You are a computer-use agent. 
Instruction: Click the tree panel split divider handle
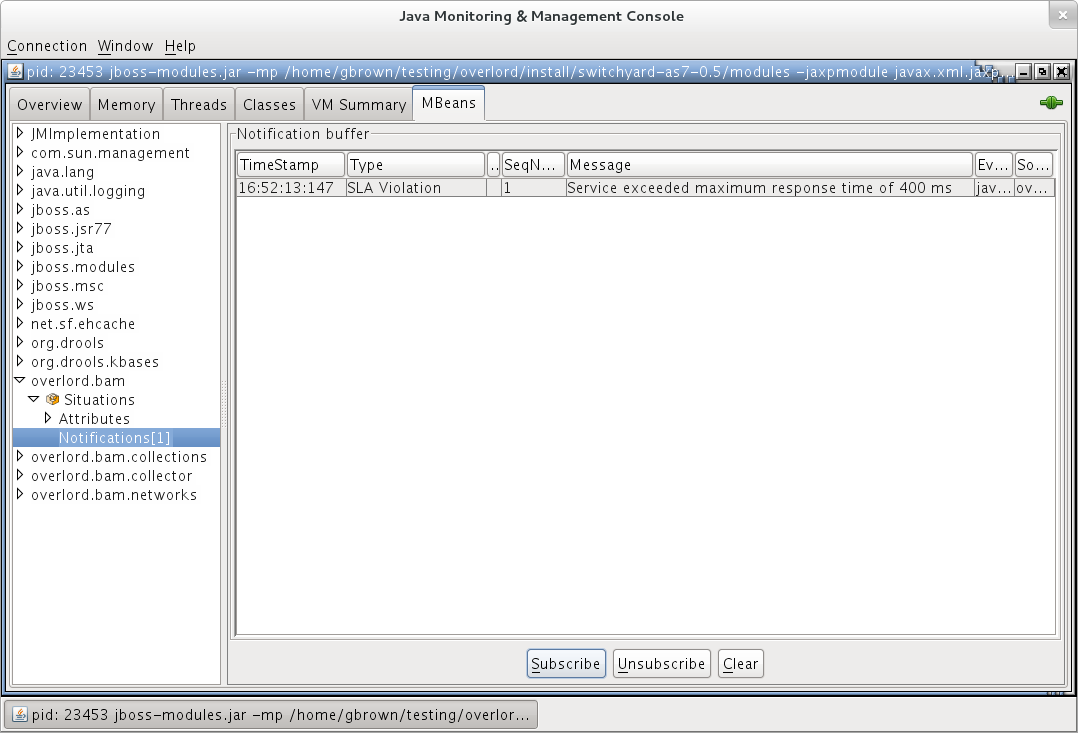[223, 404]
